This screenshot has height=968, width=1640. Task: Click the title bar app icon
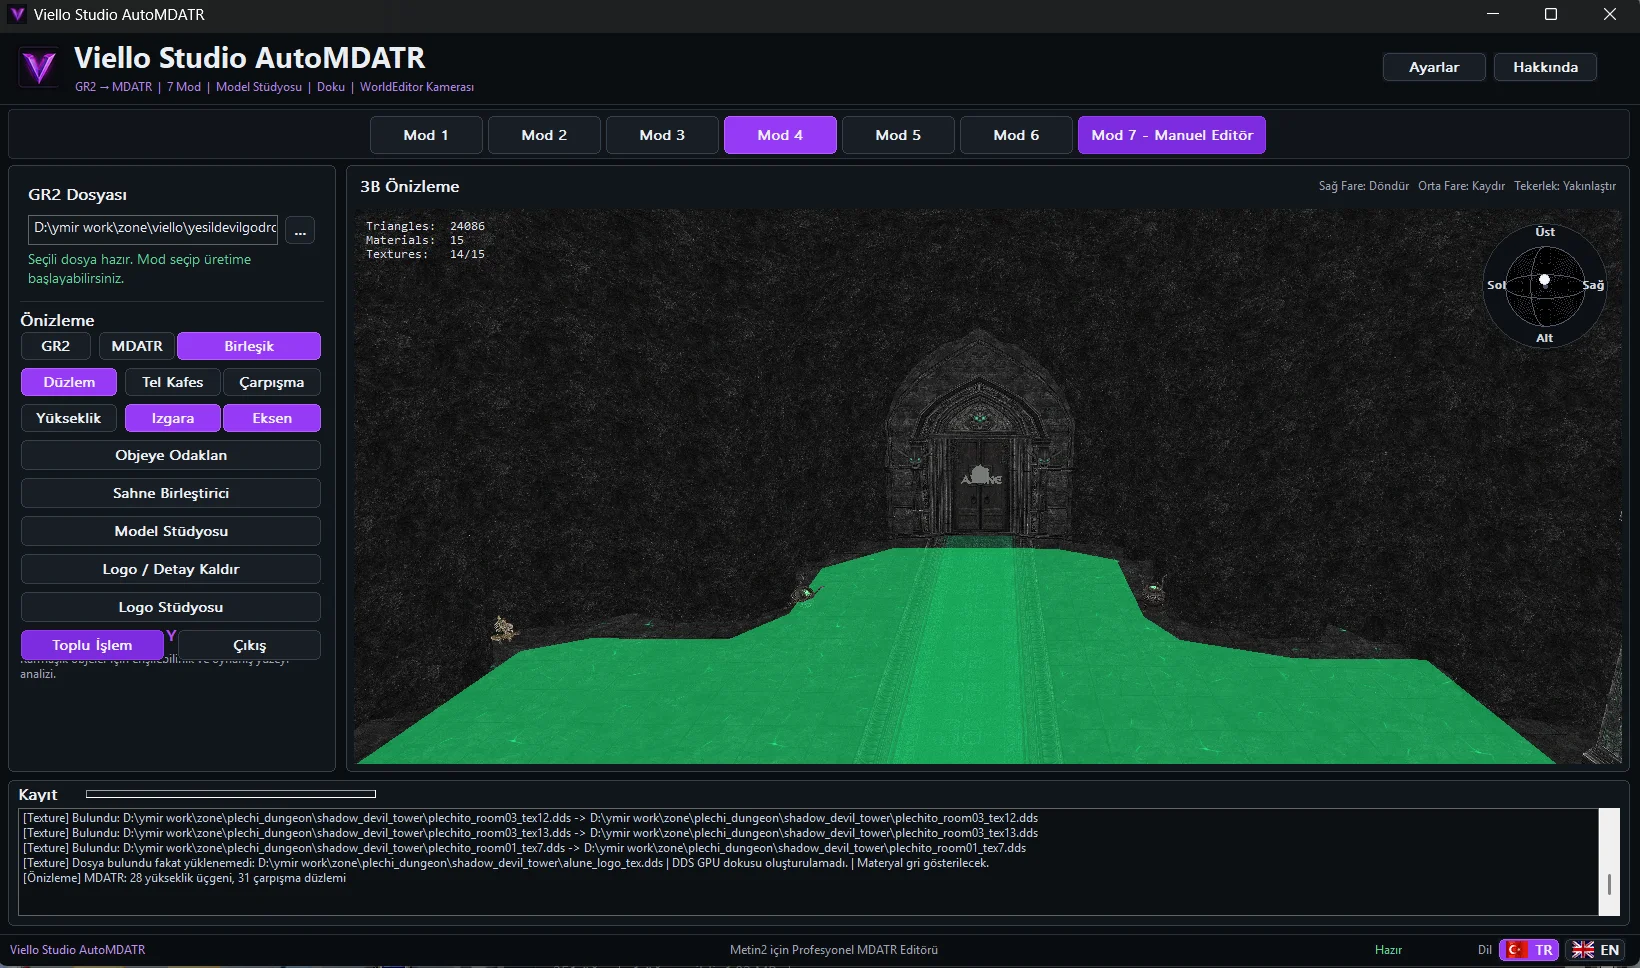pyautogui.click(x=17, y=15)
